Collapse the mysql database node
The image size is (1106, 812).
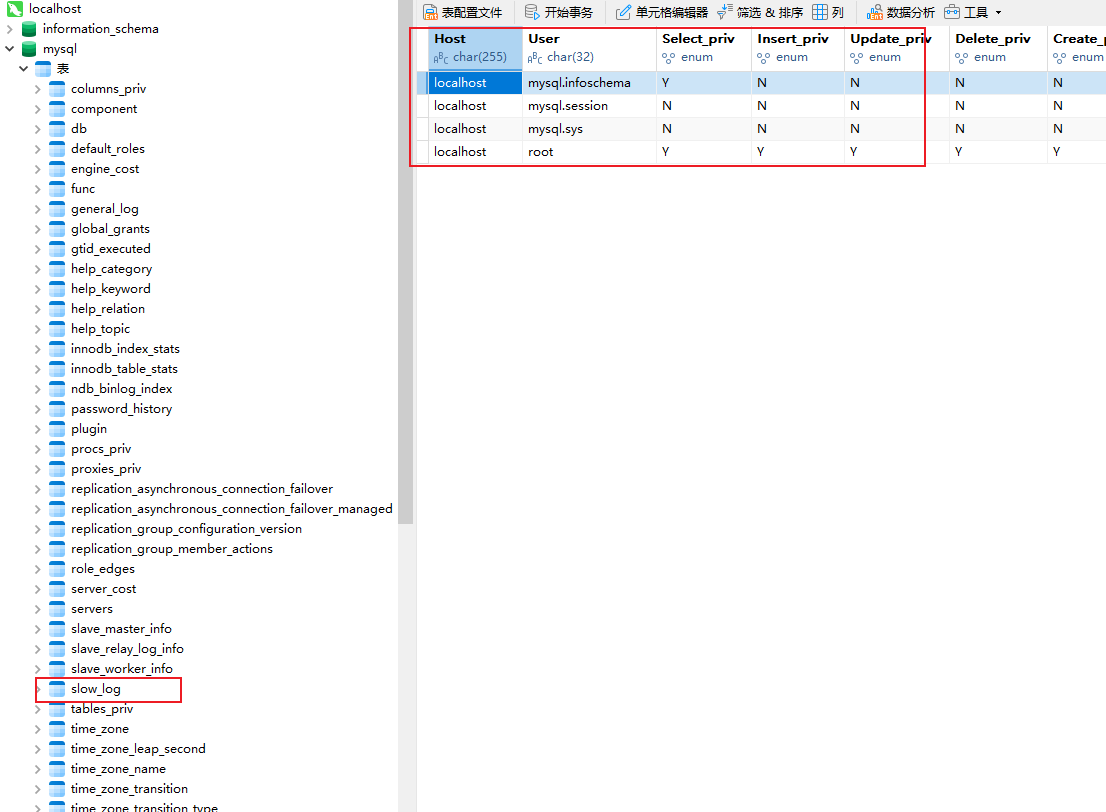(10, 49)
